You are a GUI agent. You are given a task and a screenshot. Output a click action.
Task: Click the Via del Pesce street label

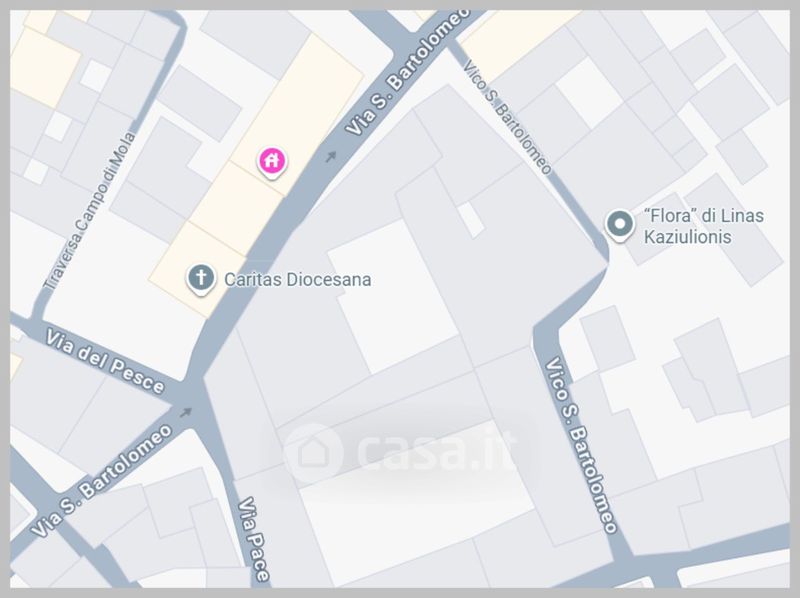click(106, 361)
